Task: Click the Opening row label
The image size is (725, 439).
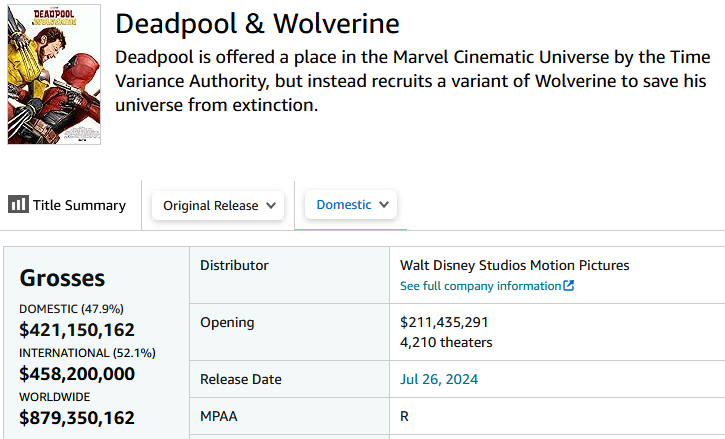Action: 227,323
